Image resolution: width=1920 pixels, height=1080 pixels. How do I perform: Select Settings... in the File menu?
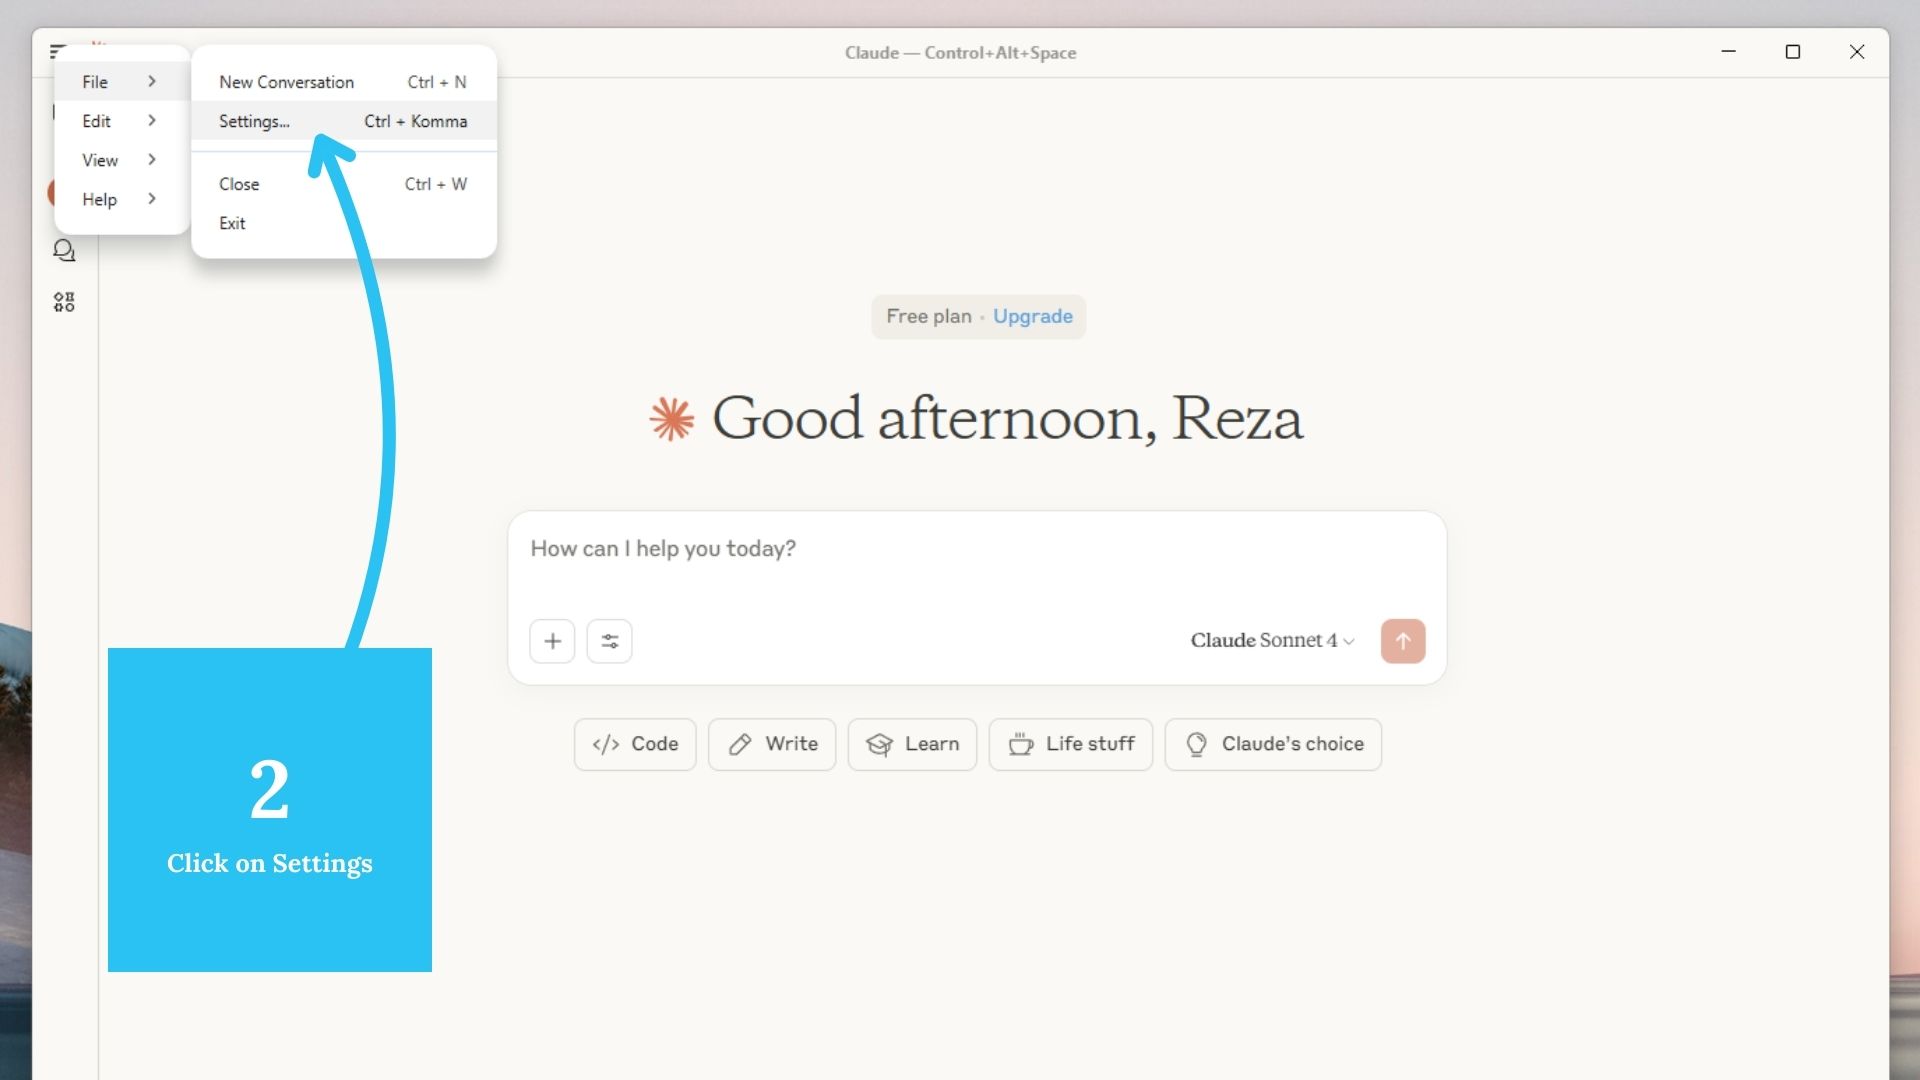[254, 121]
